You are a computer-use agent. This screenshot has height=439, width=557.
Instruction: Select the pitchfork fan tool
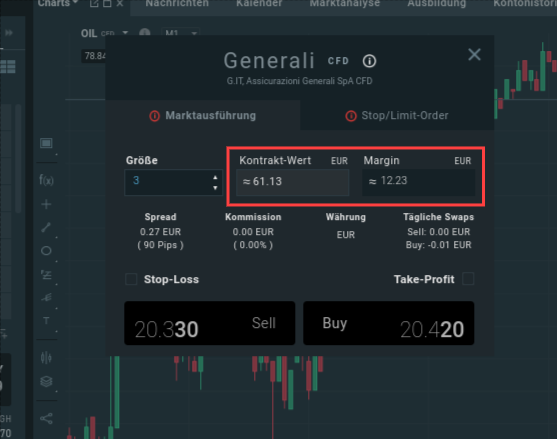click(46, 297)
